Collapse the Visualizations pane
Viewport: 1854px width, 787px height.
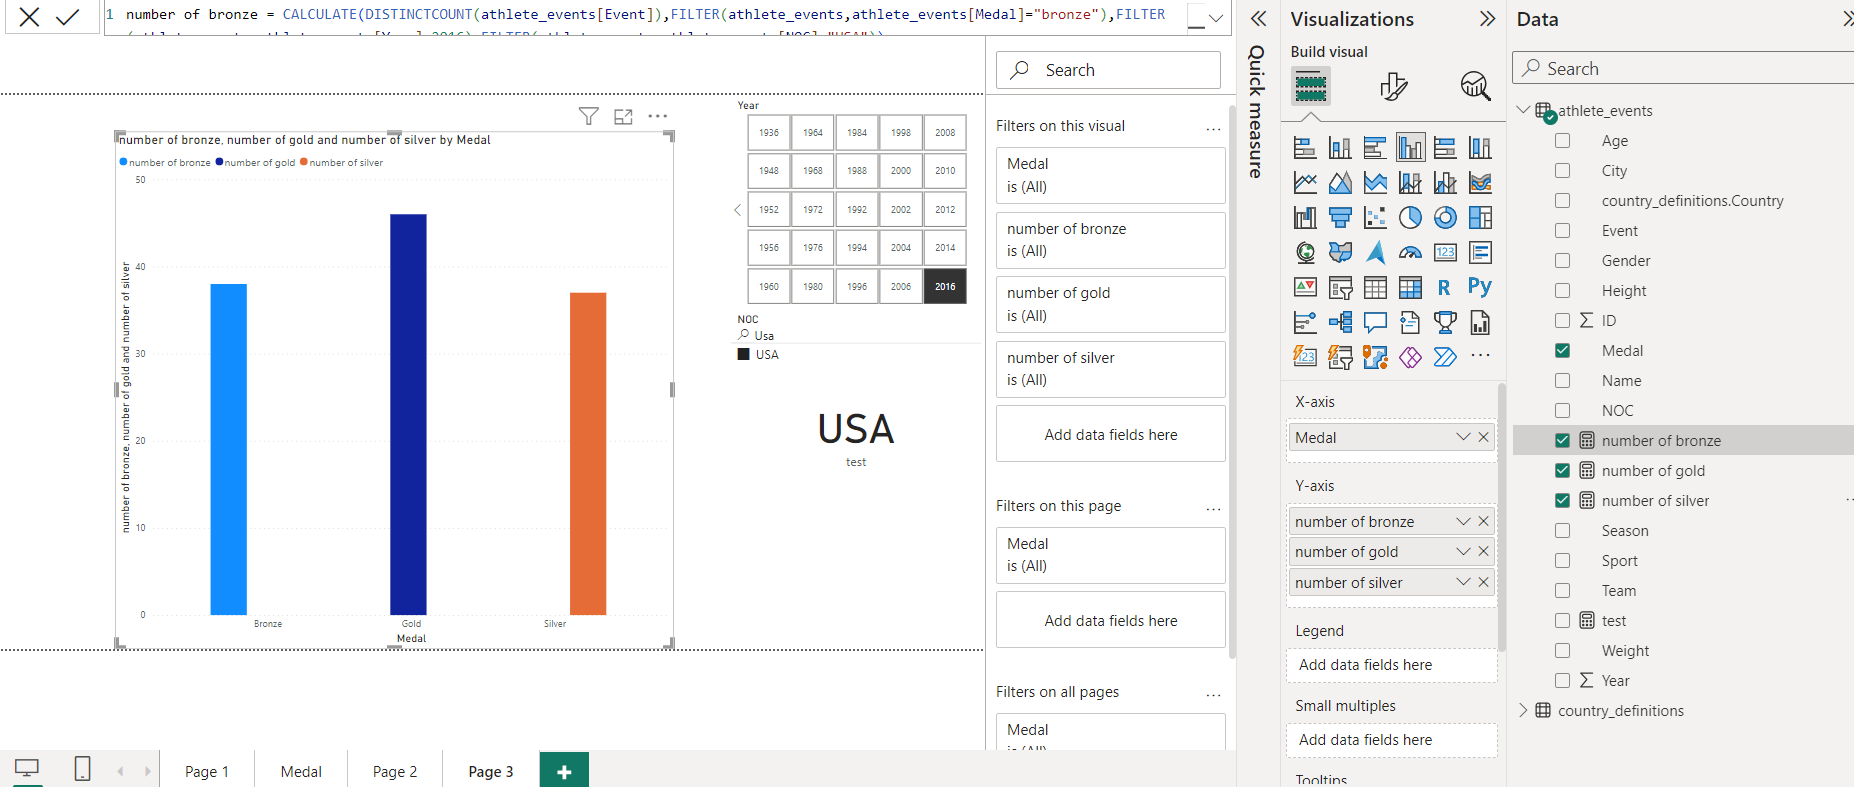1487,18
